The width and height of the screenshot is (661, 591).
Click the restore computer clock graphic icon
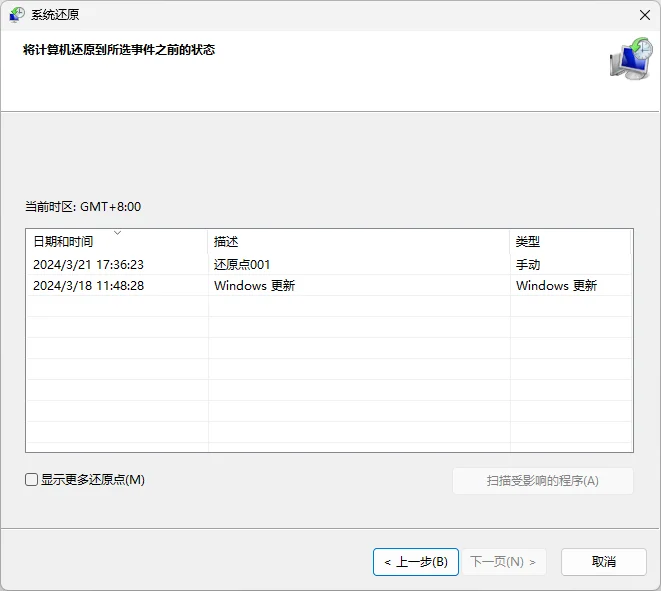pyautogui.click(x=631, y=59)
